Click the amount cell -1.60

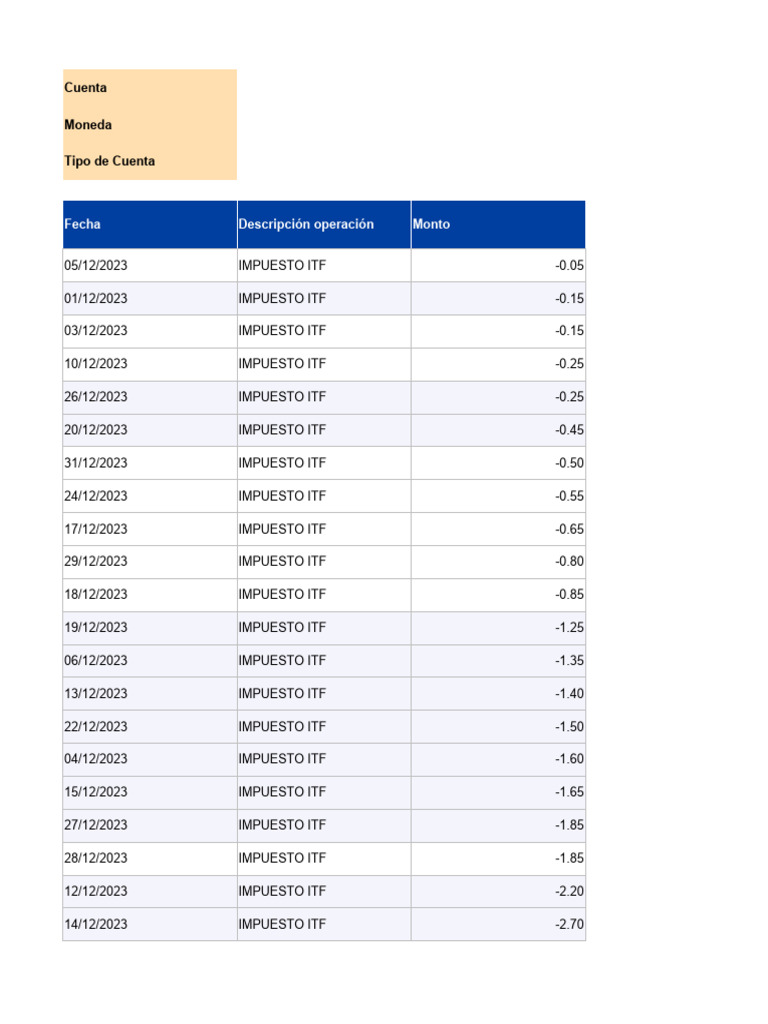(x=569, y=759)
